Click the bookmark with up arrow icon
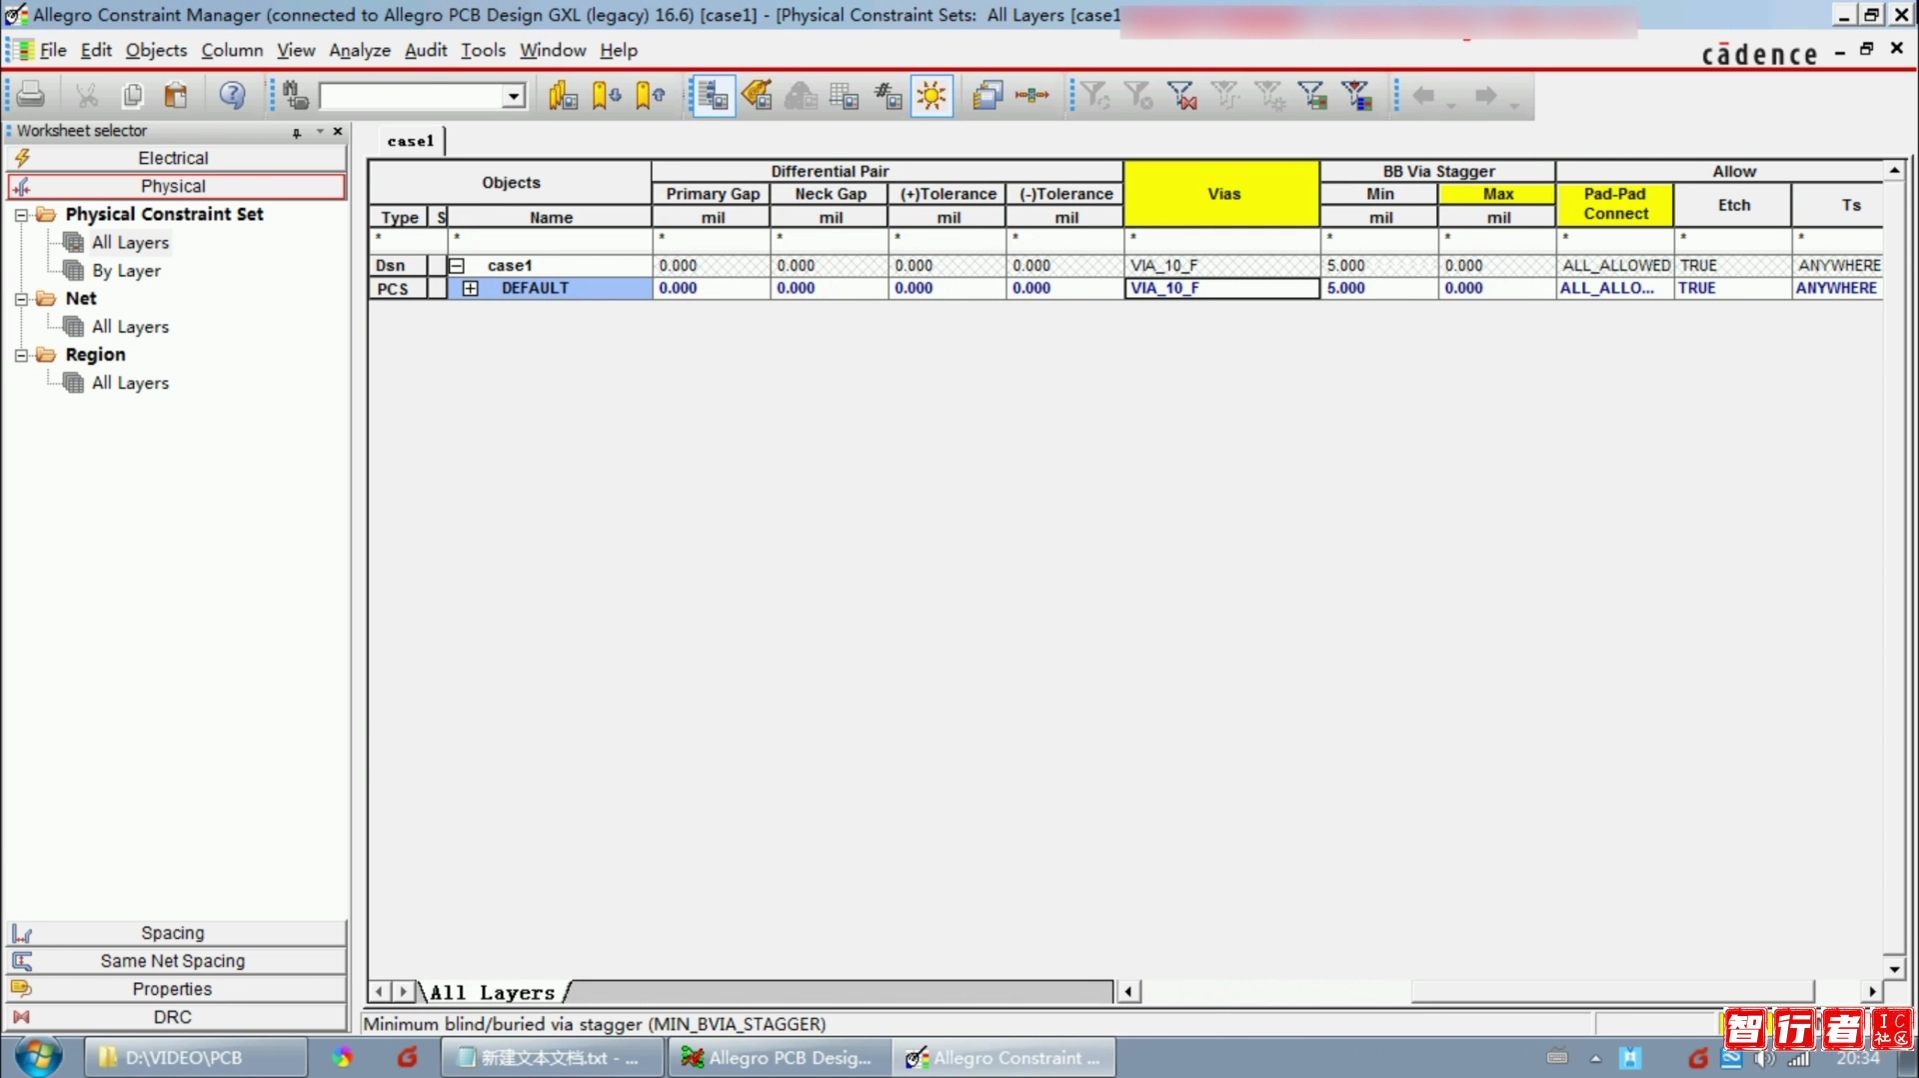The height and width of the screenshot is (1078, 1919). point(650,95)
